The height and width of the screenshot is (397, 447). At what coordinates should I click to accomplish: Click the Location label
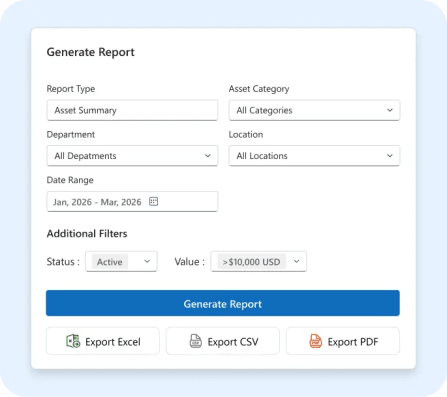pos(246,135)
